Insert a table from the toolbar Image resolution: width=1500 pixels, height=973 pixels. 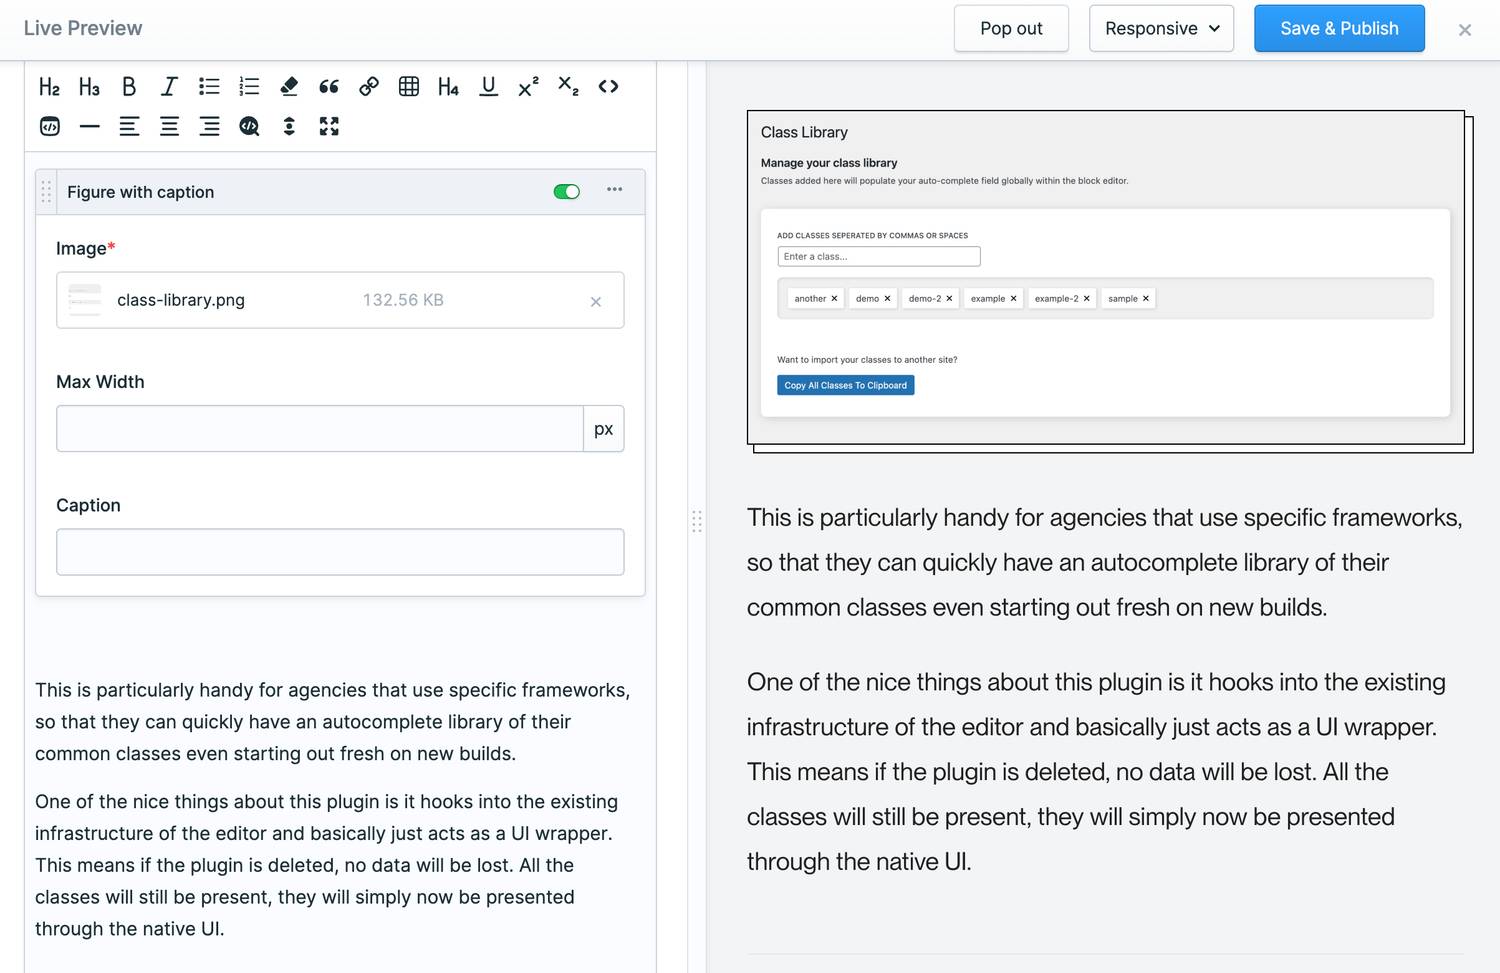point(409,87)
